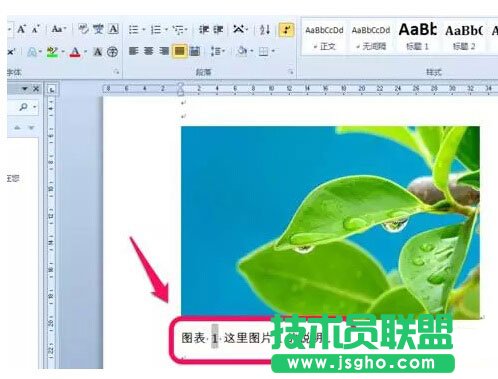Open the Shading dropdown arrow
Screen dimensions: 498x379
(252, 51)
